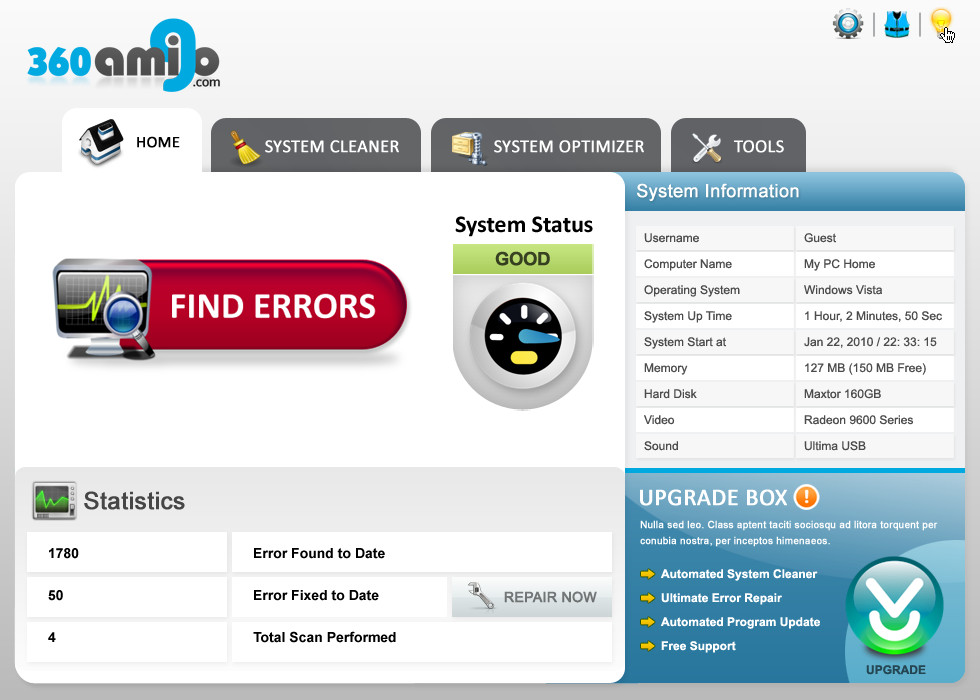Viewport: 980px width, 700px height.
Task: Click the 360amigo.com logo
Action: [124, 56]
